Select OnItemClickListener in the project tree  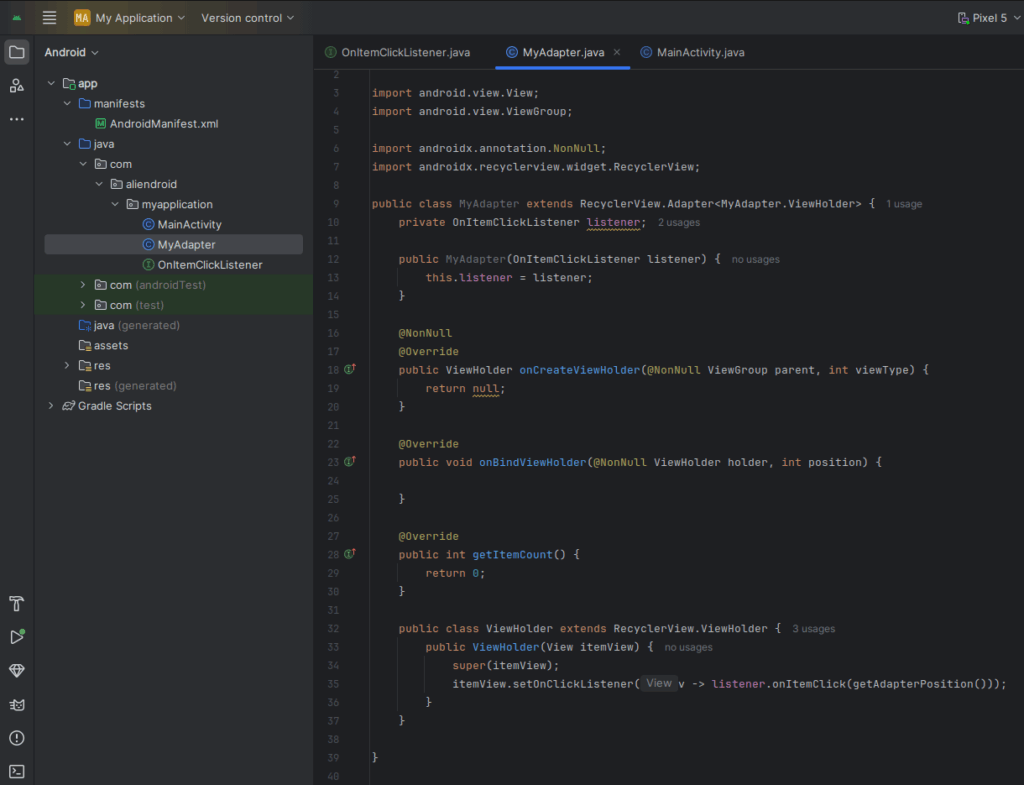[202, 264]
